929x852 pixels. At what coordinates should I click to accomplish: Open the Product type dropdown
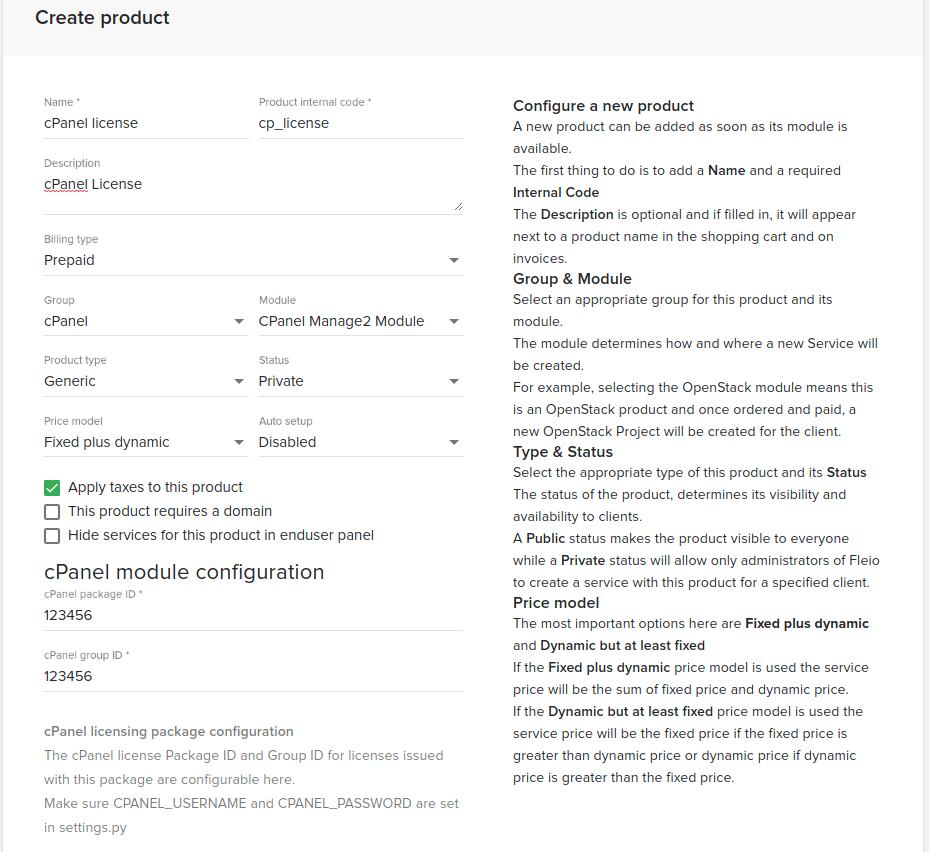140,381
